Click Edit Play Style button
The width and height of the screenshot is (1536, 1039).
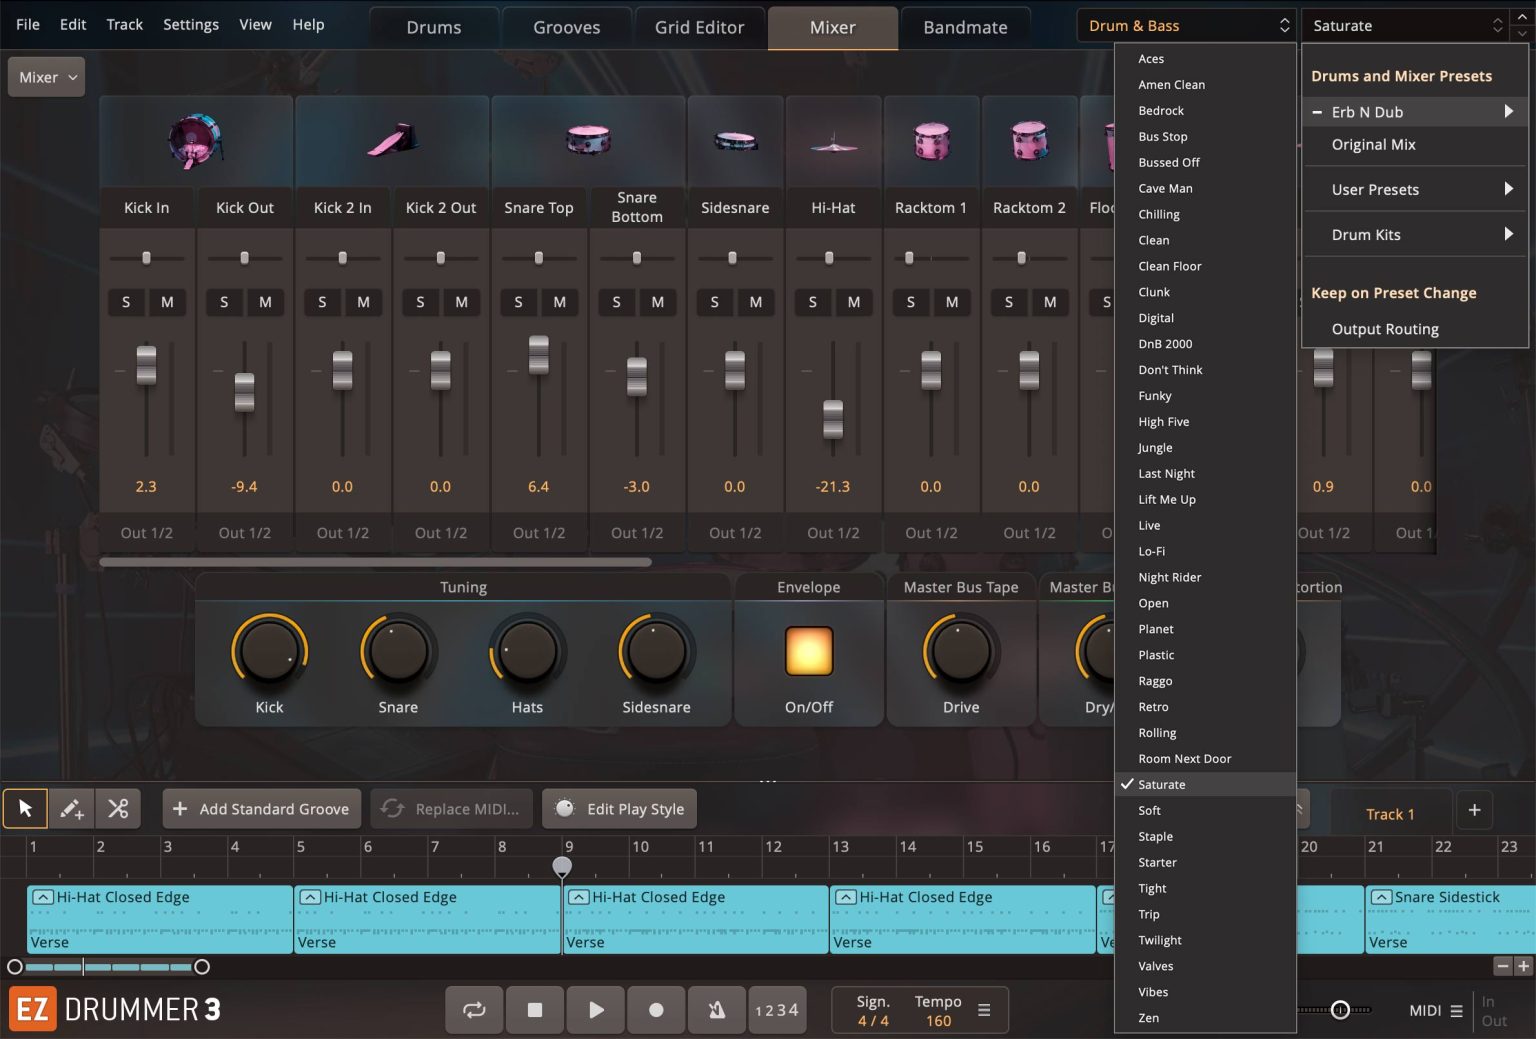[620, 809]
